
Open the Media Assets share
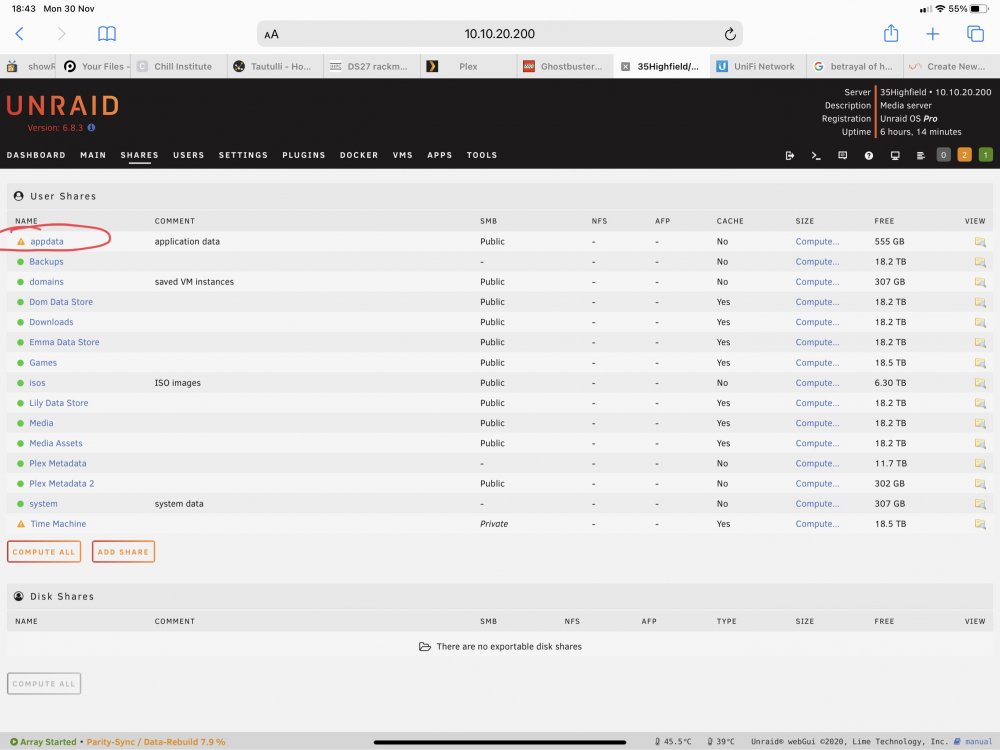pos(55,443)
